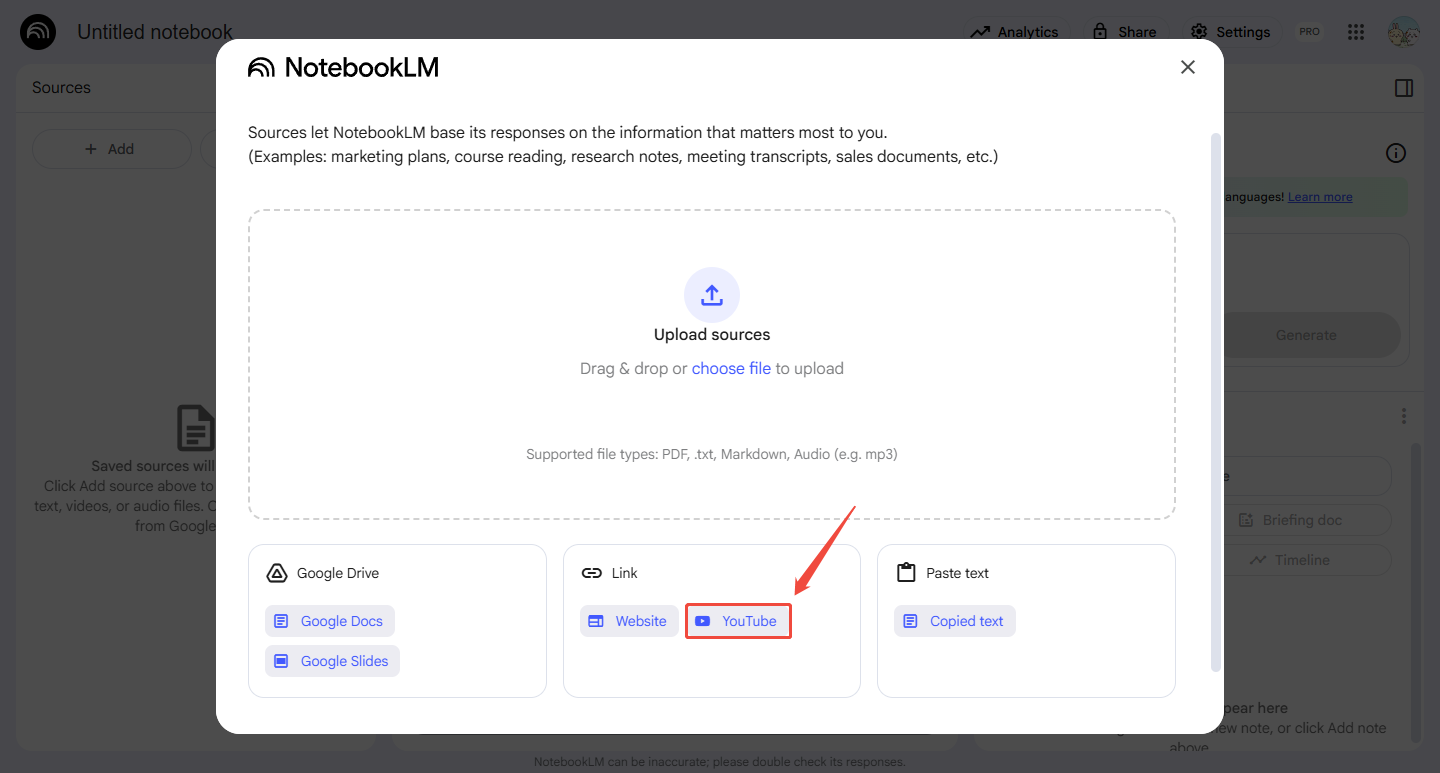The height and width of the screenshot is (773, 1440).
Task: Click the Google Drive icon
Action: point(277,573)
